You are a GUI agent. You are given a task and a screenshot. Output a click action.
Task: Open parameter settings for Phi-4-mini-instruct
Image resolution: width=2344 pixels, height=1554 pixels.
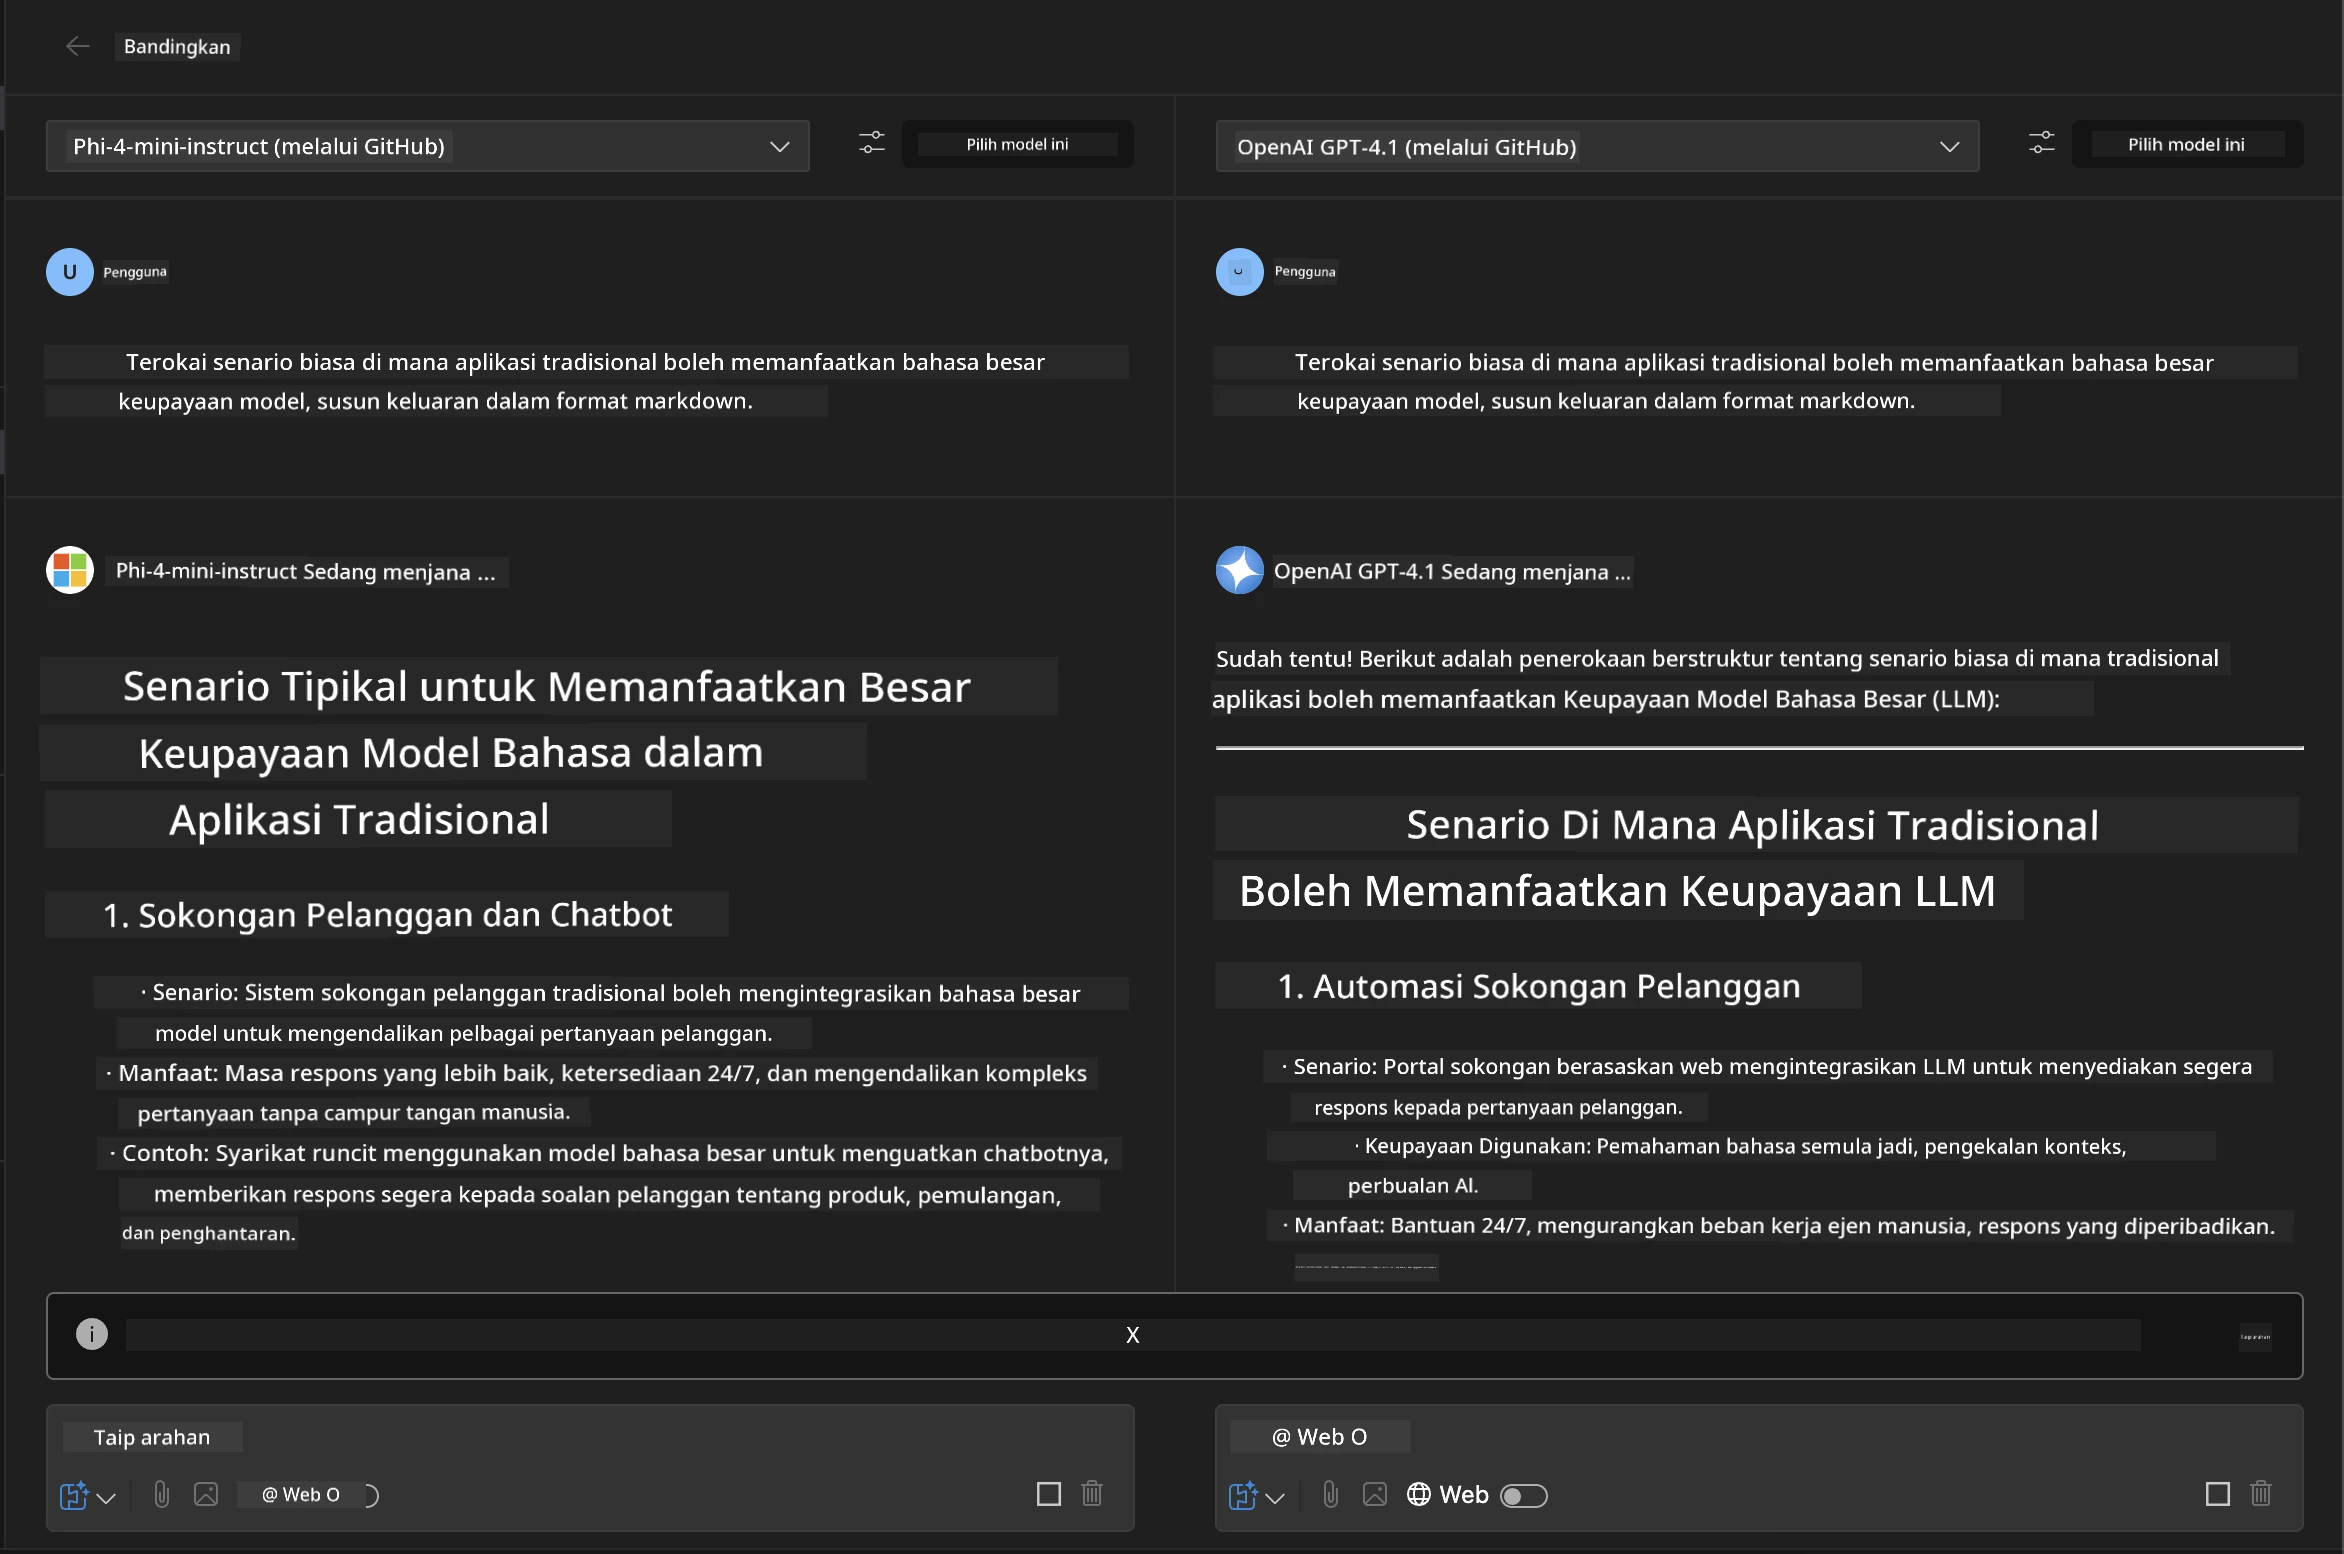[x=872, y=144]
